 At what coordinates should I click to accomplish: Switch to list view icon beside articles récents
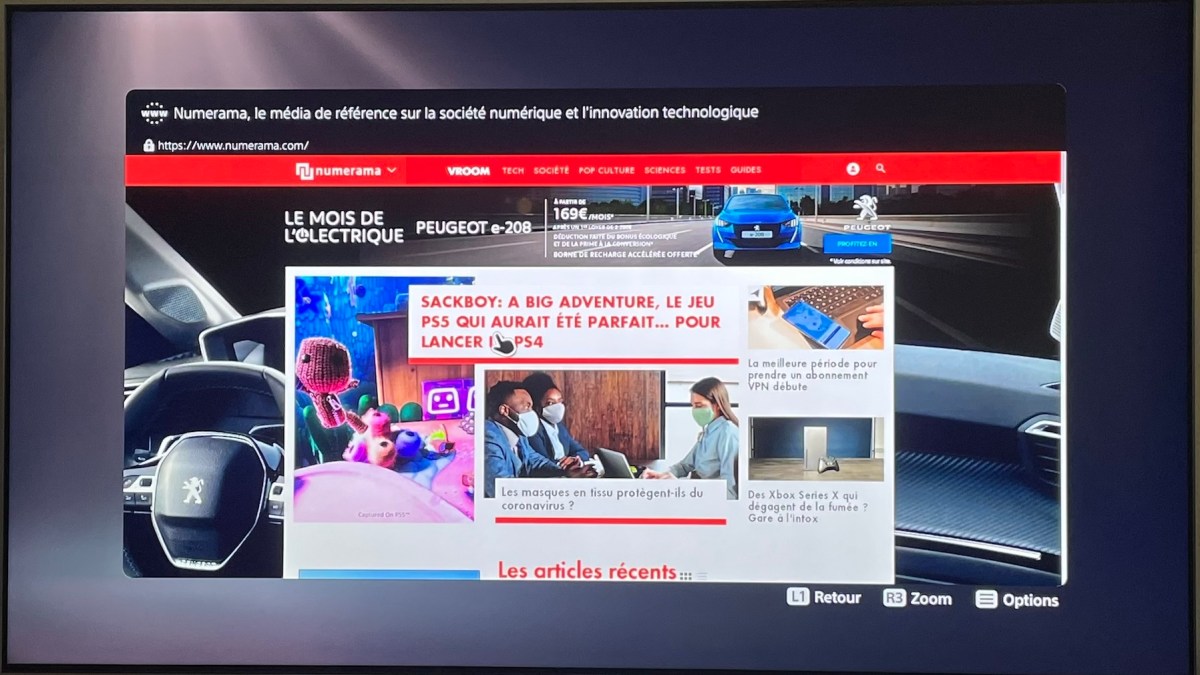[701, 576]
